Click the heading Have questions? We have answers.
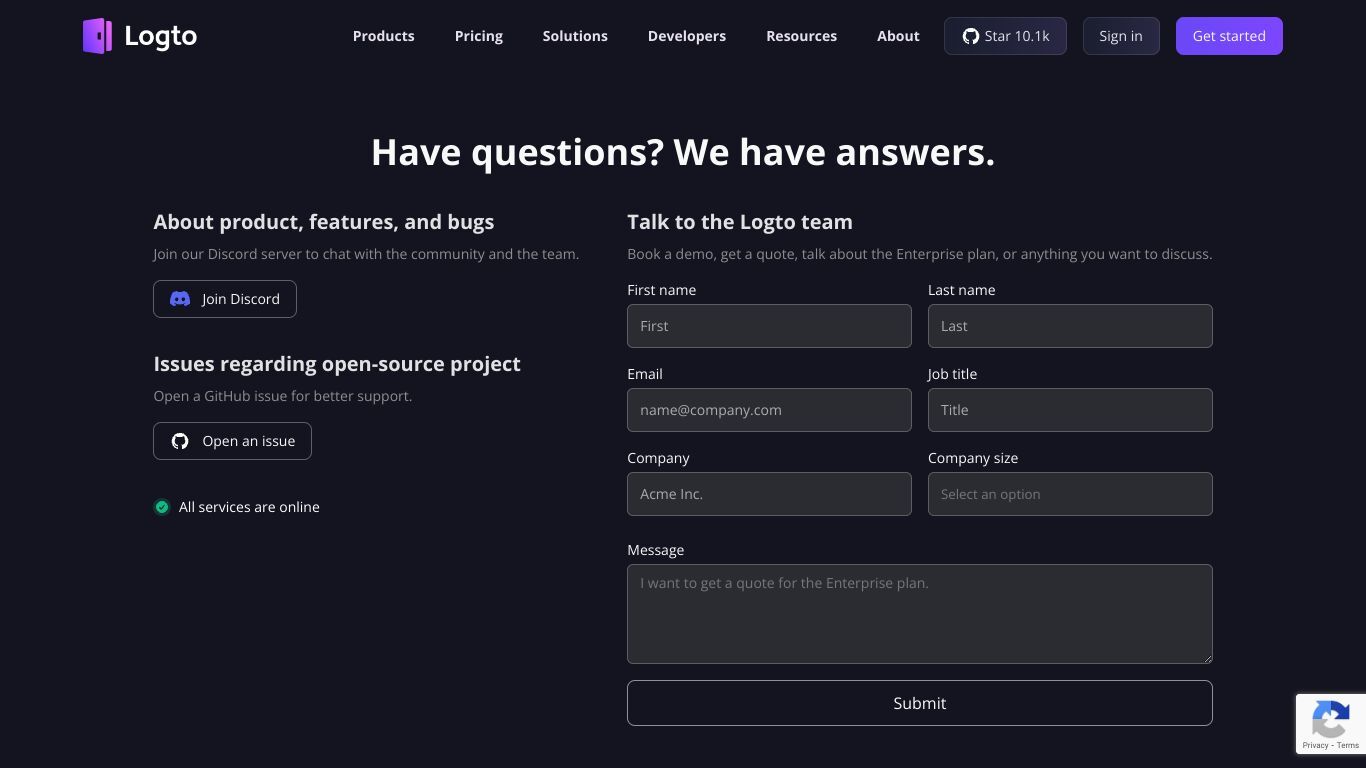1366x768 pixels. (x=683, y=152)
